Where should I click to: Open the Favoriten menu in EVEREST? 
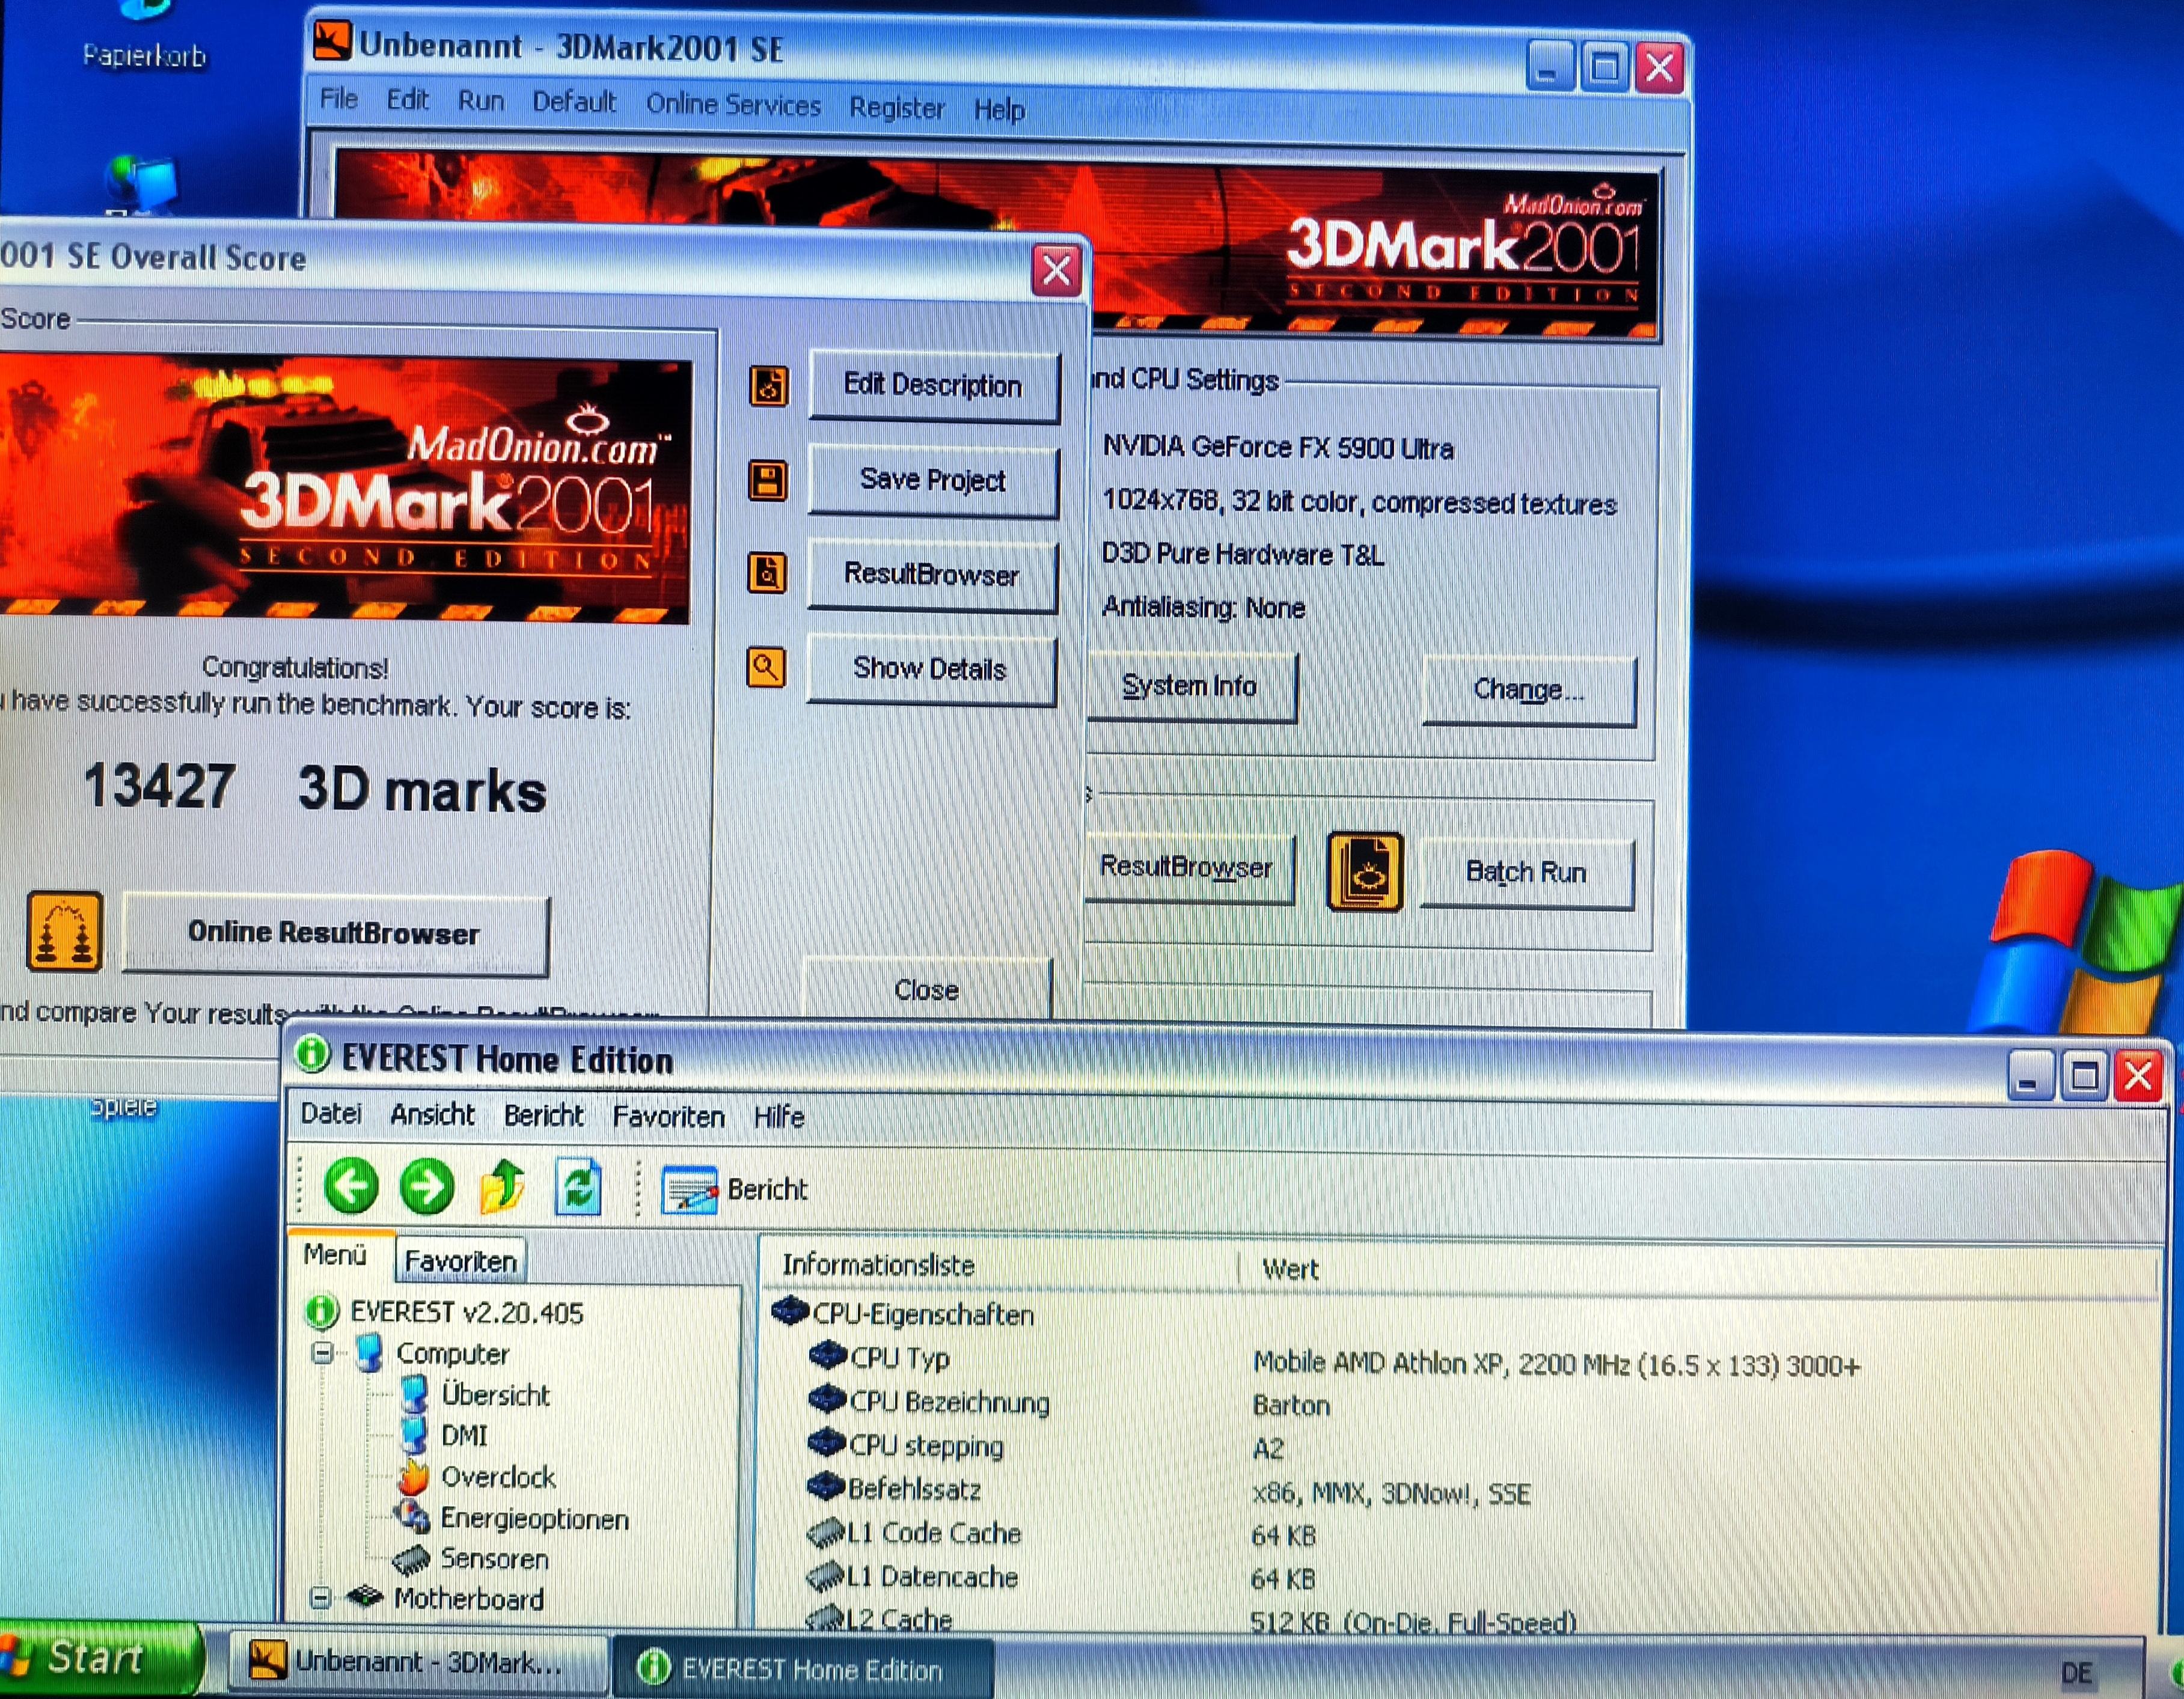(x=668, y=1117)
